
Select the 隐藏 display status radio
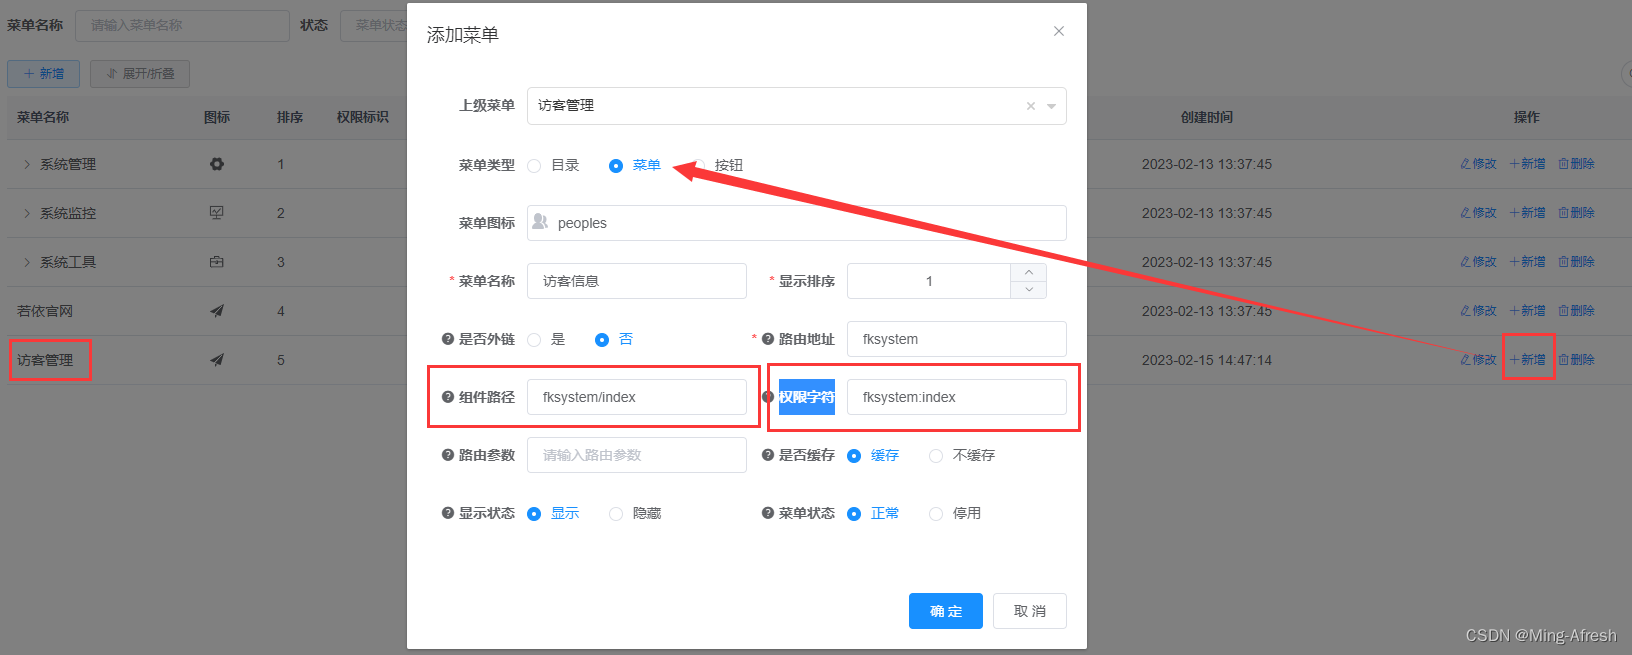(616, 514)
